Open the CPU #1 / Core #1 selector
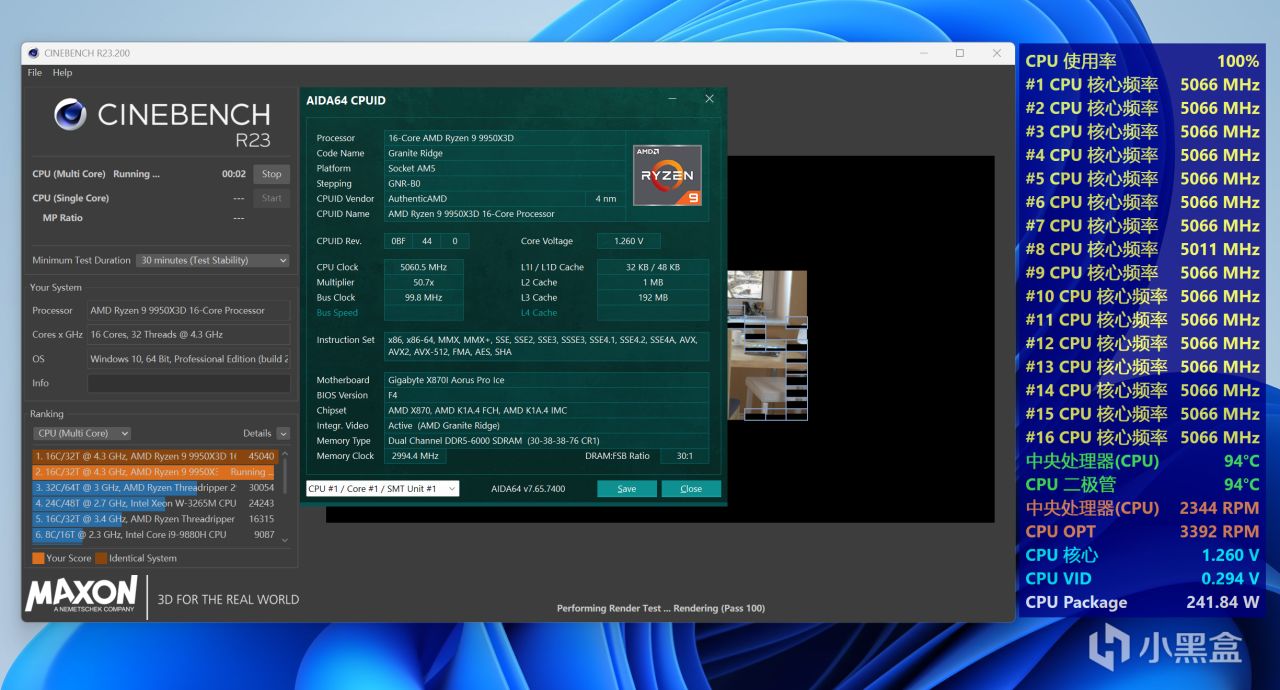The image size is (1280, 690). (383, 489)
